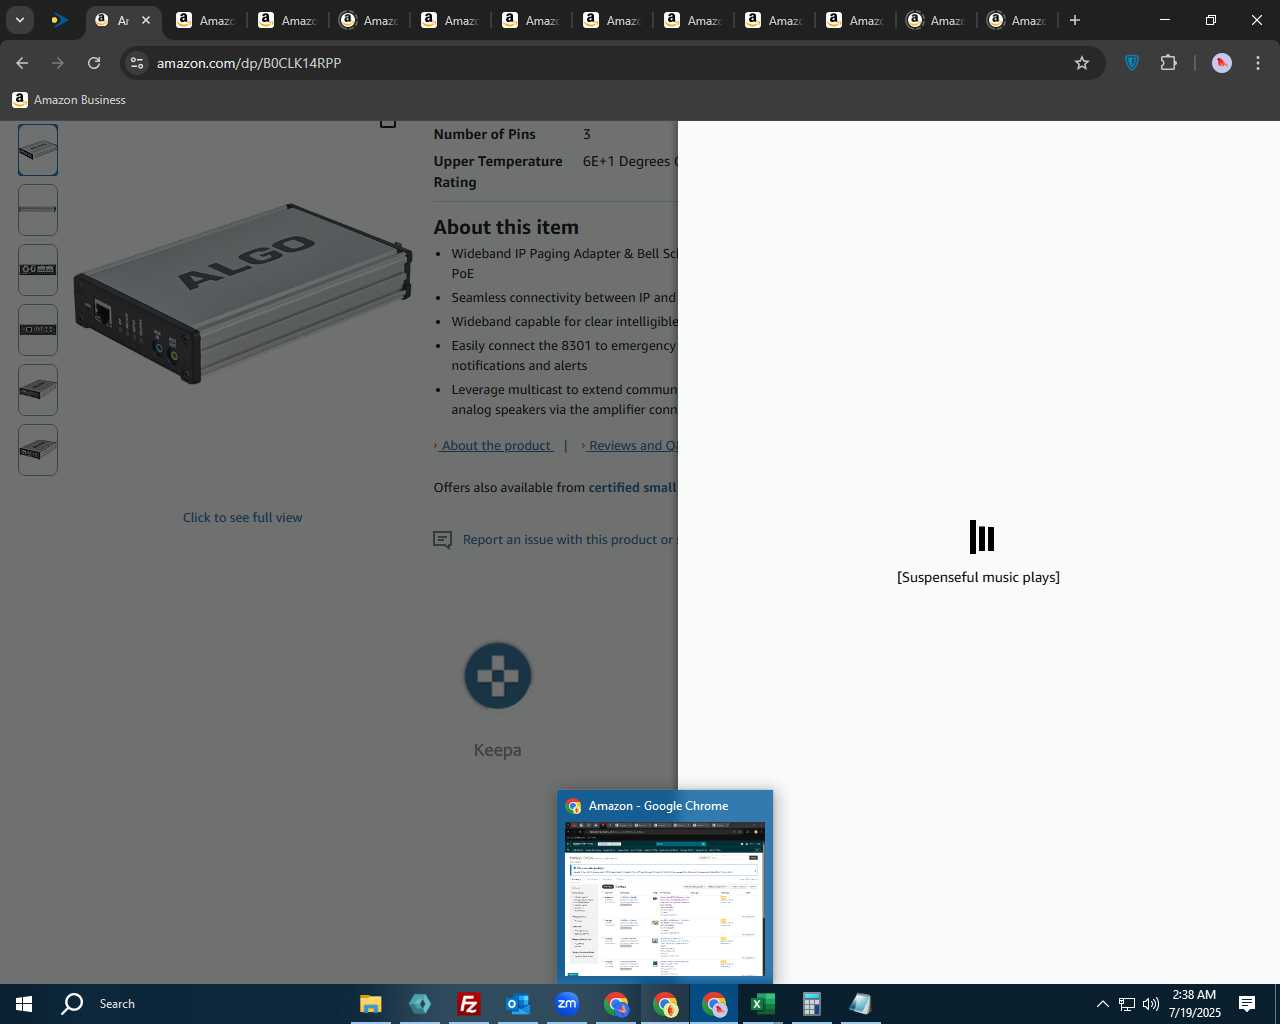This screenshot has width=1280, height=1024.
Task: Reload the Amazon product page
Action: pyautogui.click(x=94, y=63)
